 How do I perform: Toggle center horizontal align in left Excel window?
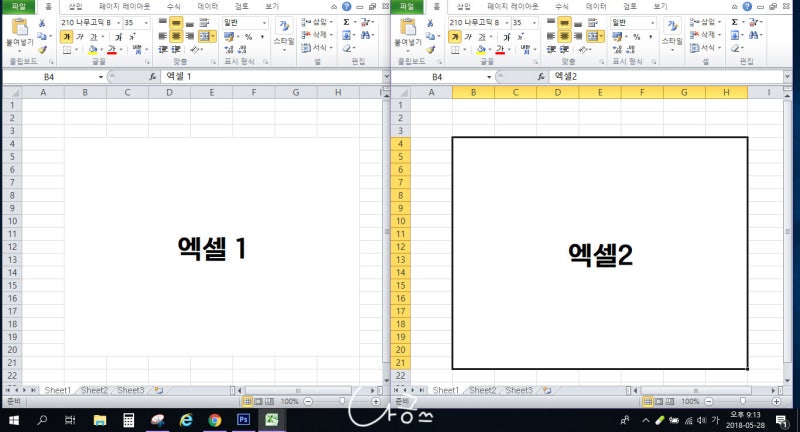(x=176, y=36)
